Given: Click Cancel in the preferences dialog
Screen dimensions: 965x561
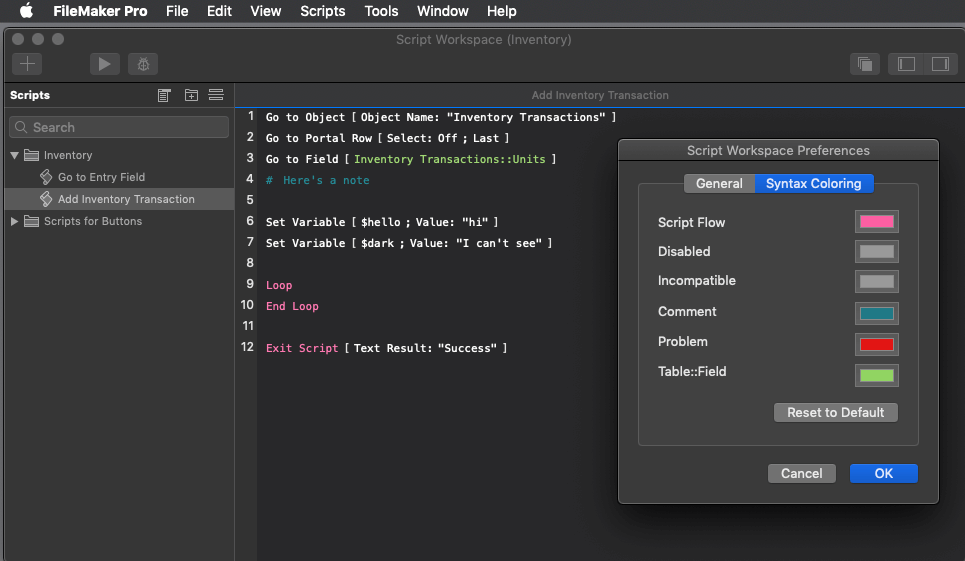Looking at the screenshot, I should click(x=801, y=473).
